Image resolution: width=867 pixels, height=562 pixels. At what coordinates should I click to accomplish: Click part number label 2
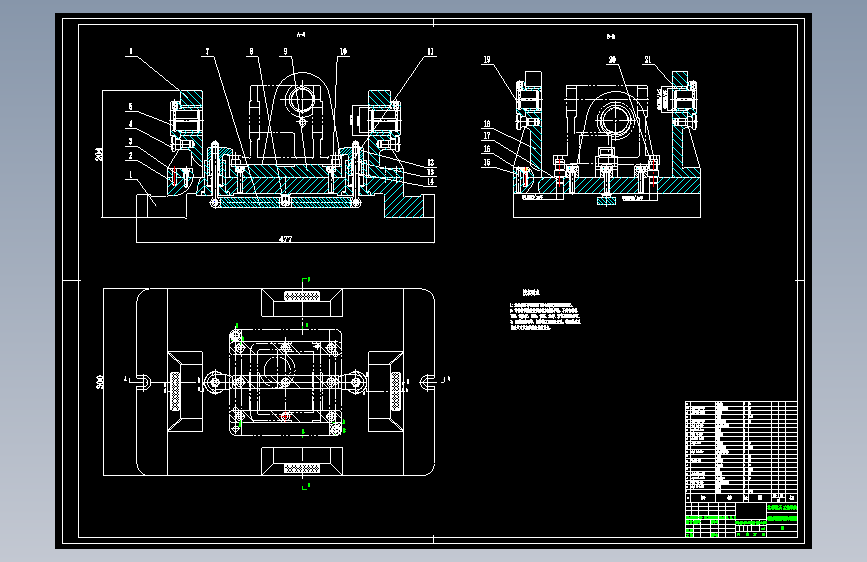pos(130,156)
